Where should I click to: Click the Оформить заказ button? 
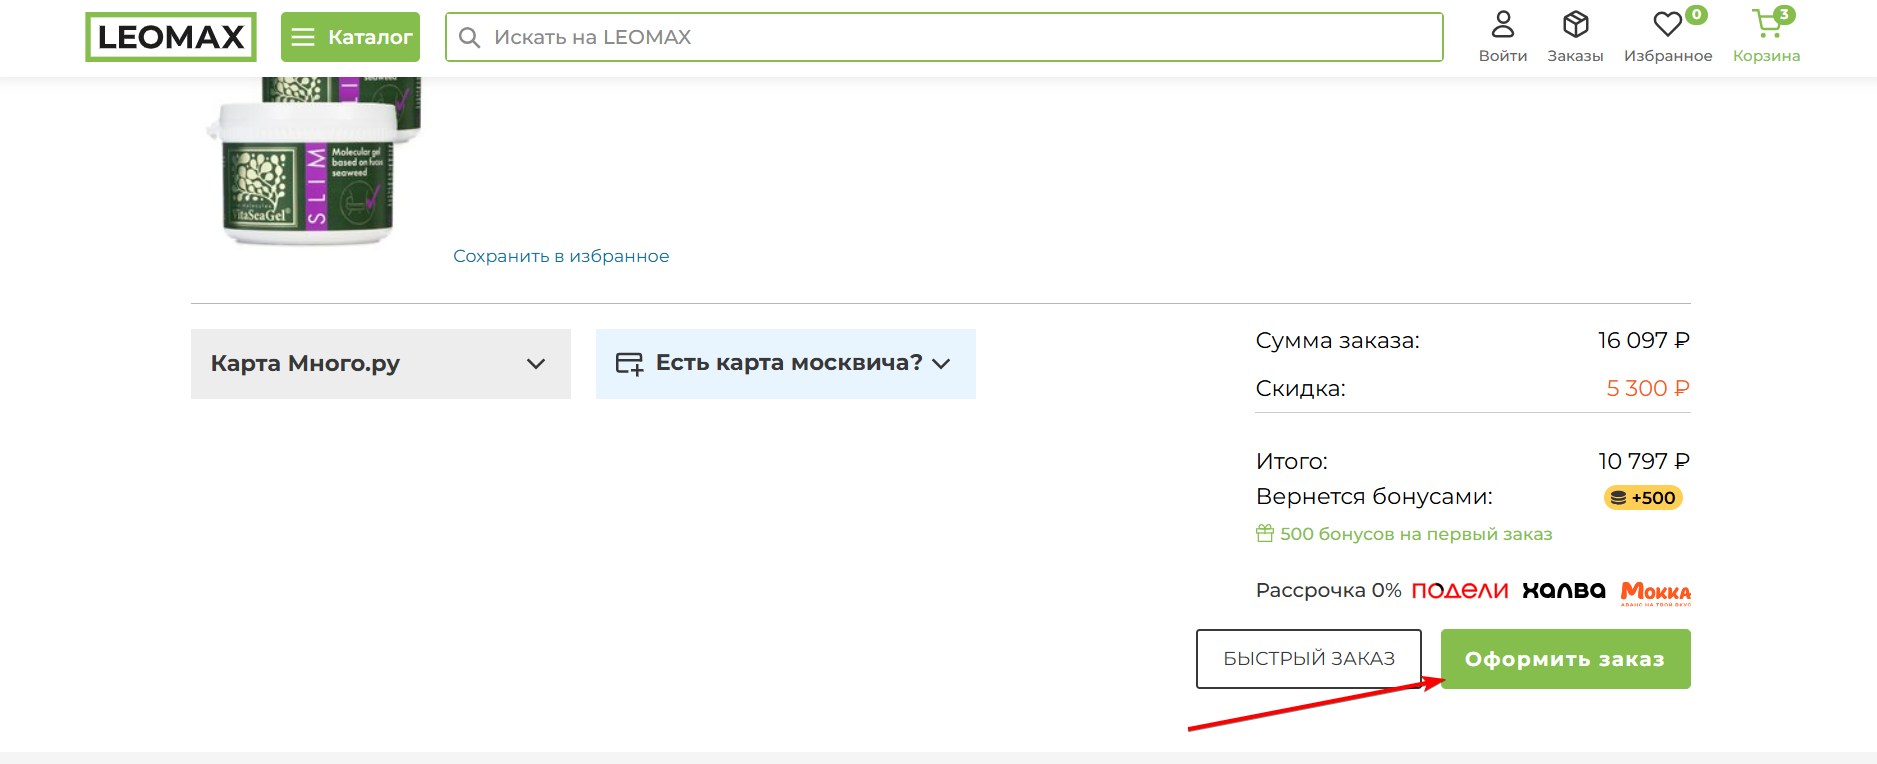(x=1566, y=659)
